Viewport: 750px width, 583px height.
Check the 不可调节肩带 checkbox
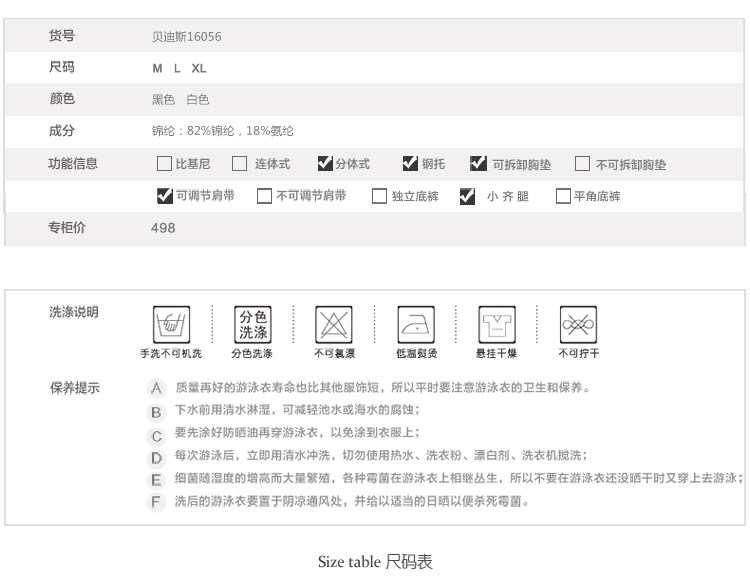(264, 196)
